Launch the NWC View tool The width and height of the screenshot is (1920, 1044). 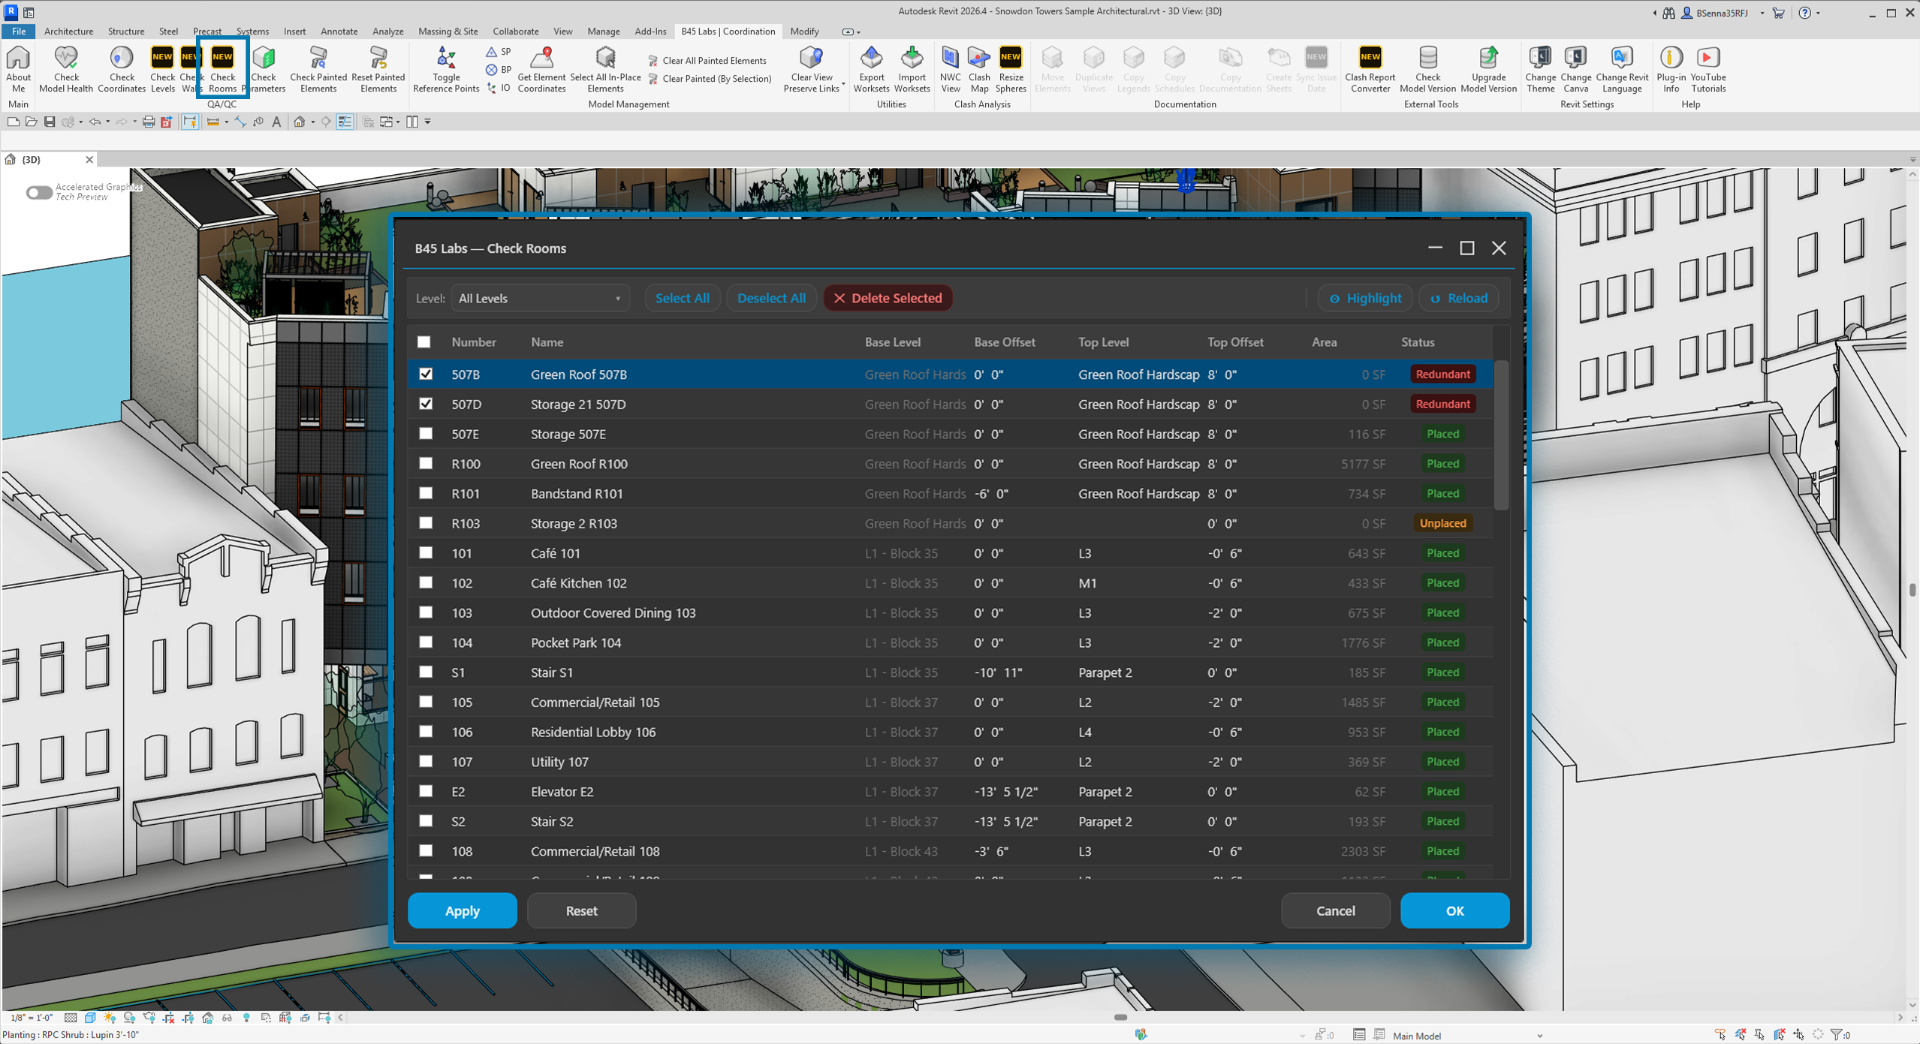coord(950,69)
